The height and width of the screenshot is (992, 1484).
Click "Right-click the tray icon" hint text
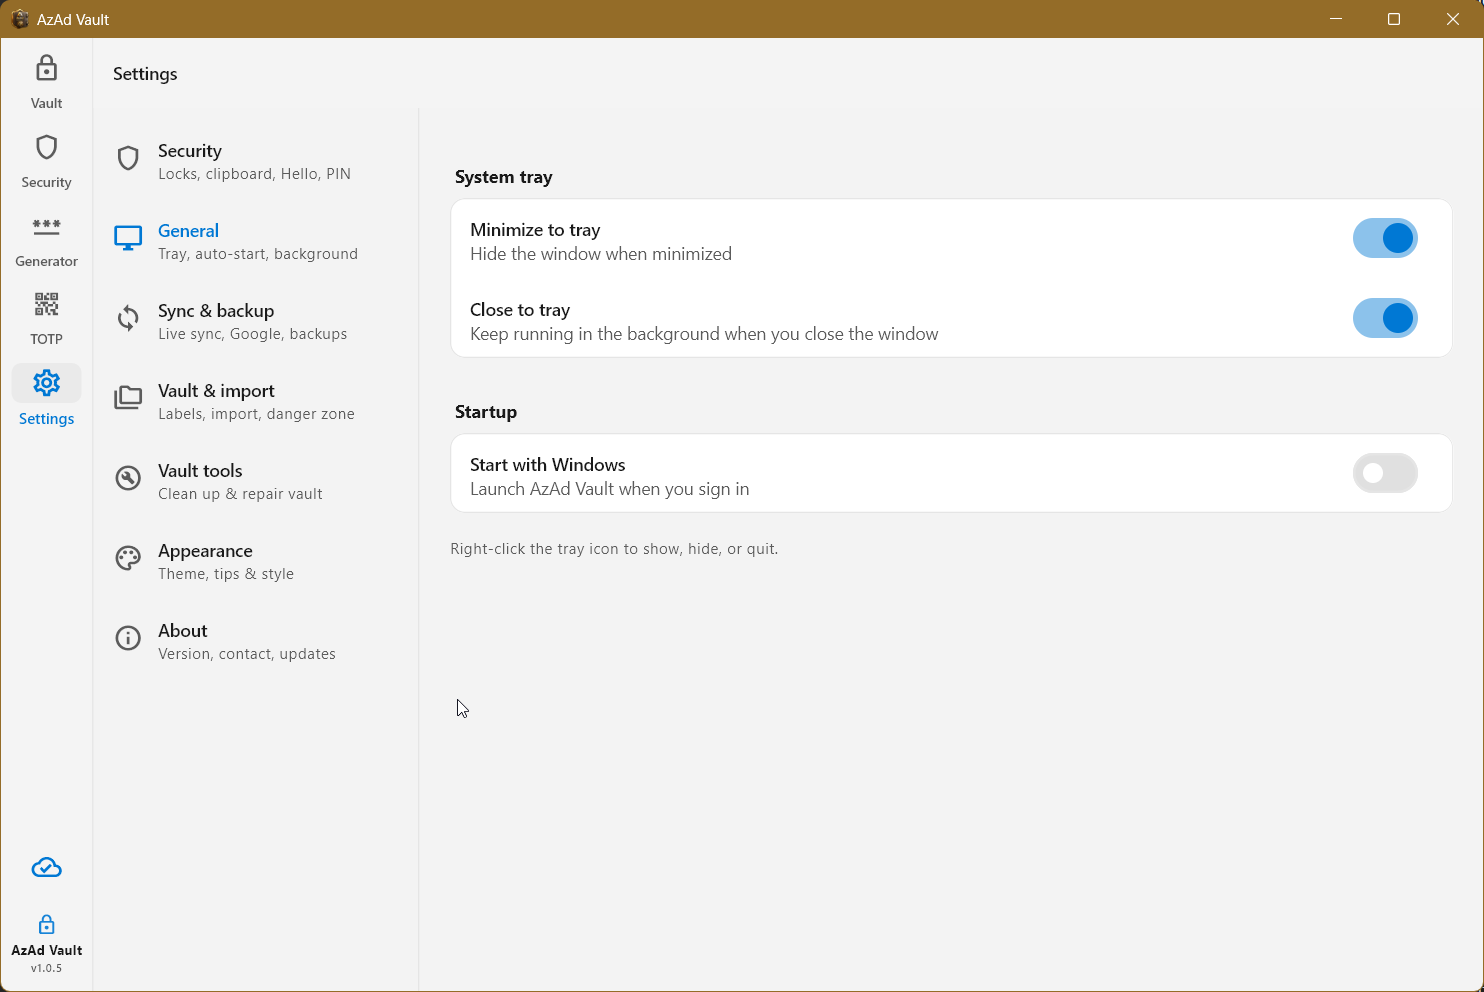614,549
